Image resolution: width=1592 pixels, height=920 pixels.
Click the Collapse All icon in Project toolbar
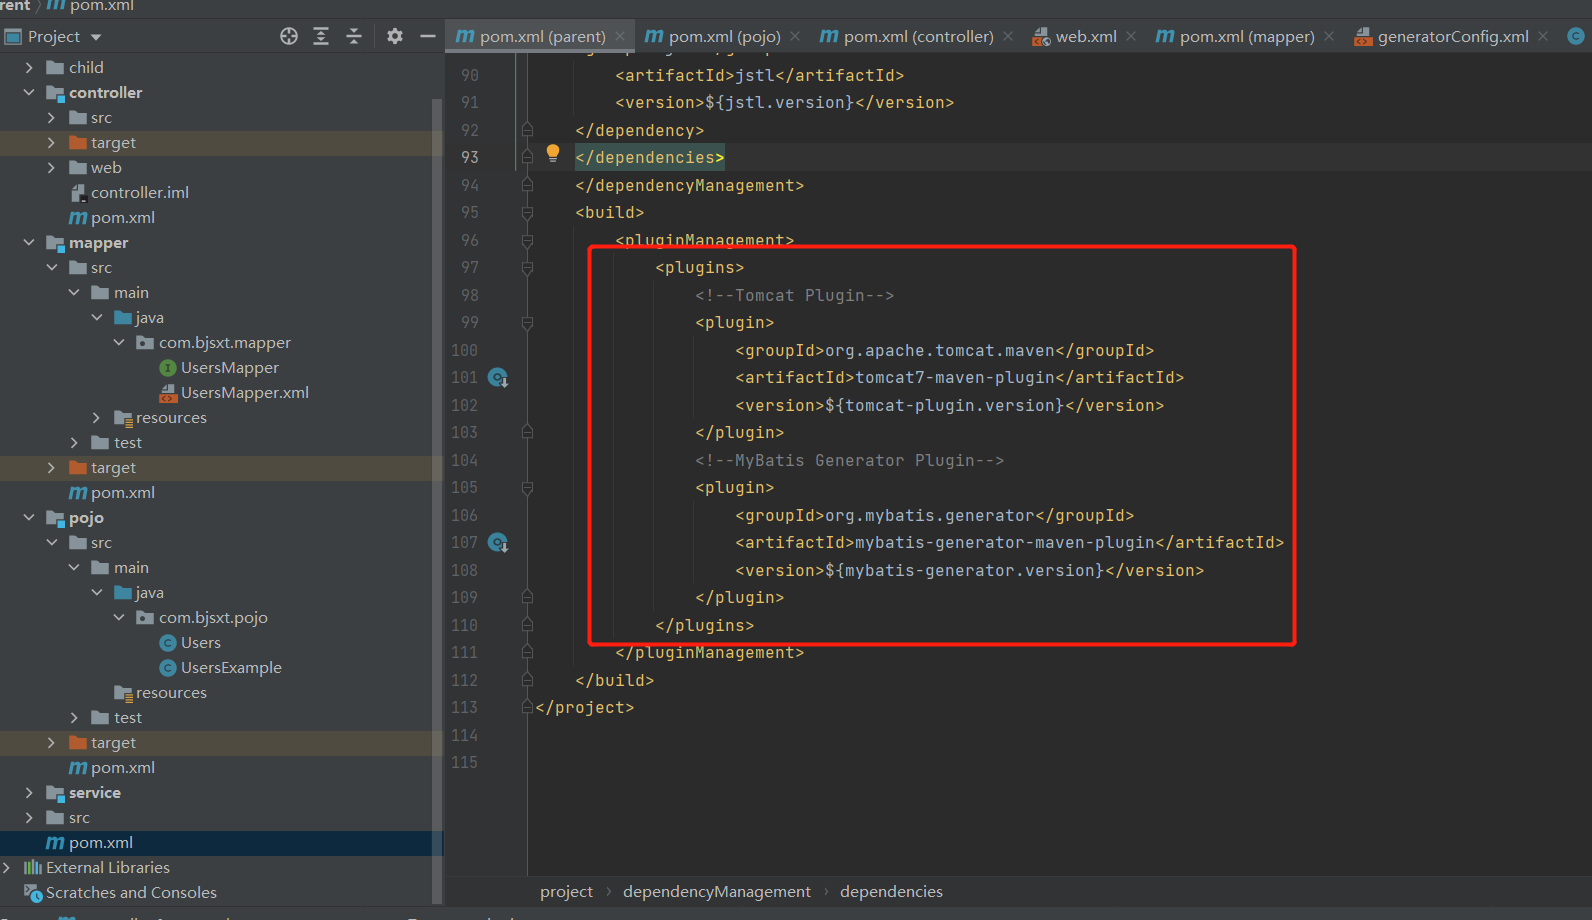click(x=354, y=36)
